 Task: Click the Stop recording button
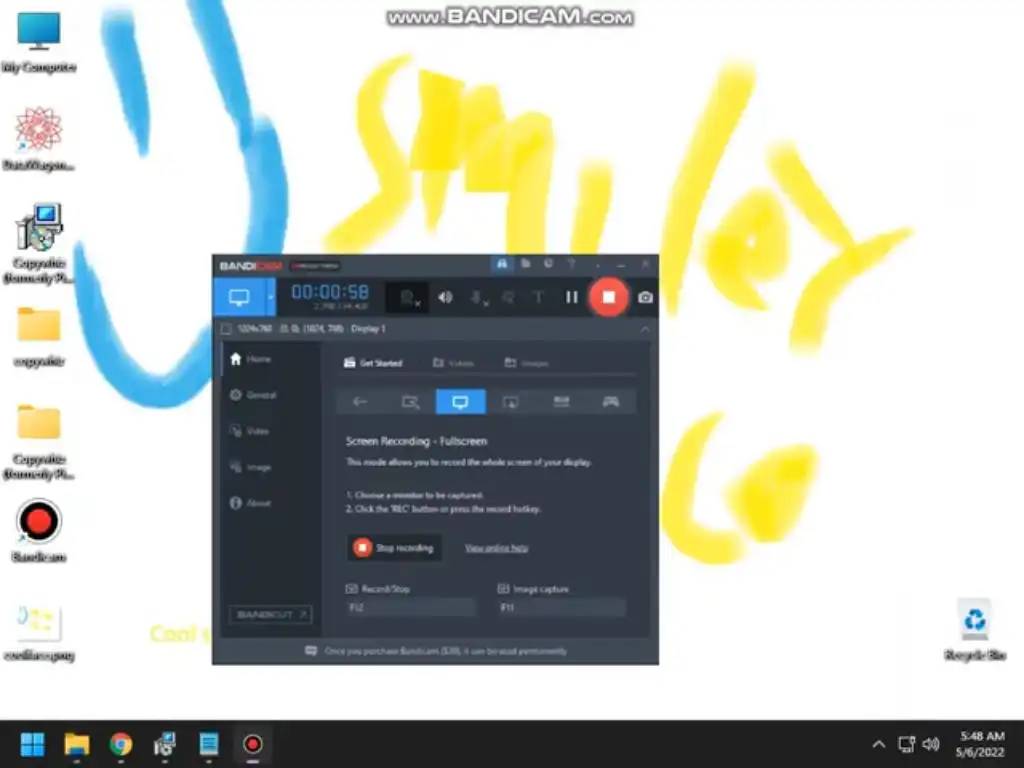tap(394, 547)
